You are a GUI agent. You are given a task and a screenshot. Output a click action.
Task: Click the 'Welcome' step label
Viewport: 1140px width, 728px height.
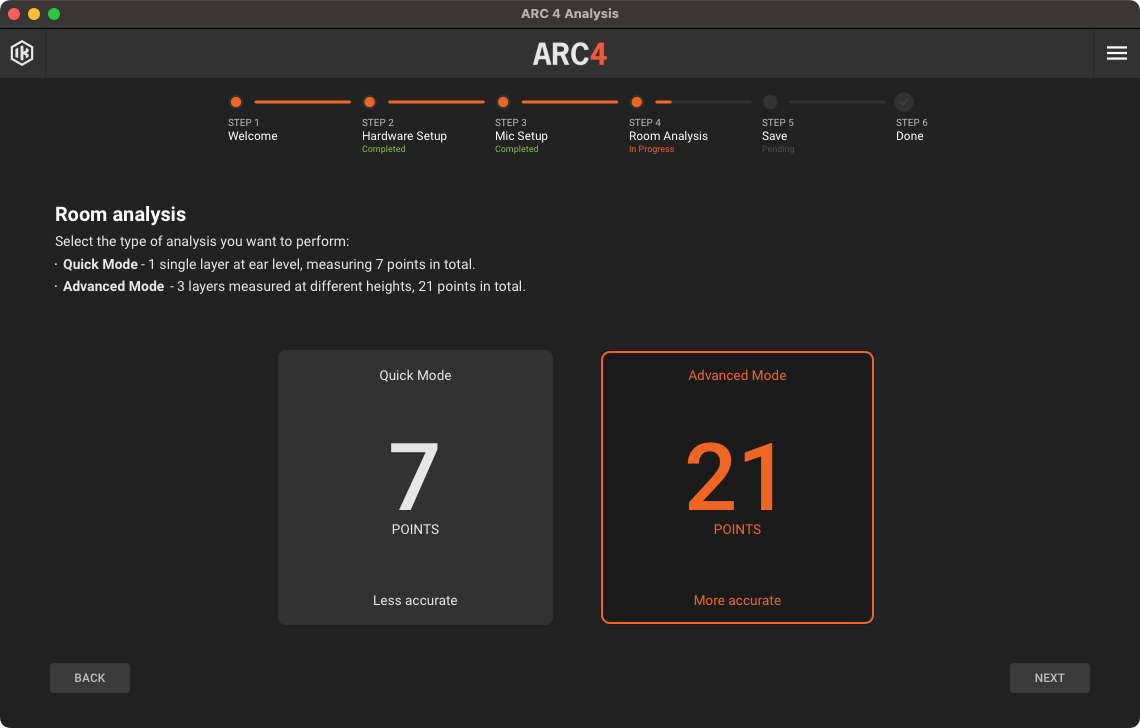tap(252, 136)
